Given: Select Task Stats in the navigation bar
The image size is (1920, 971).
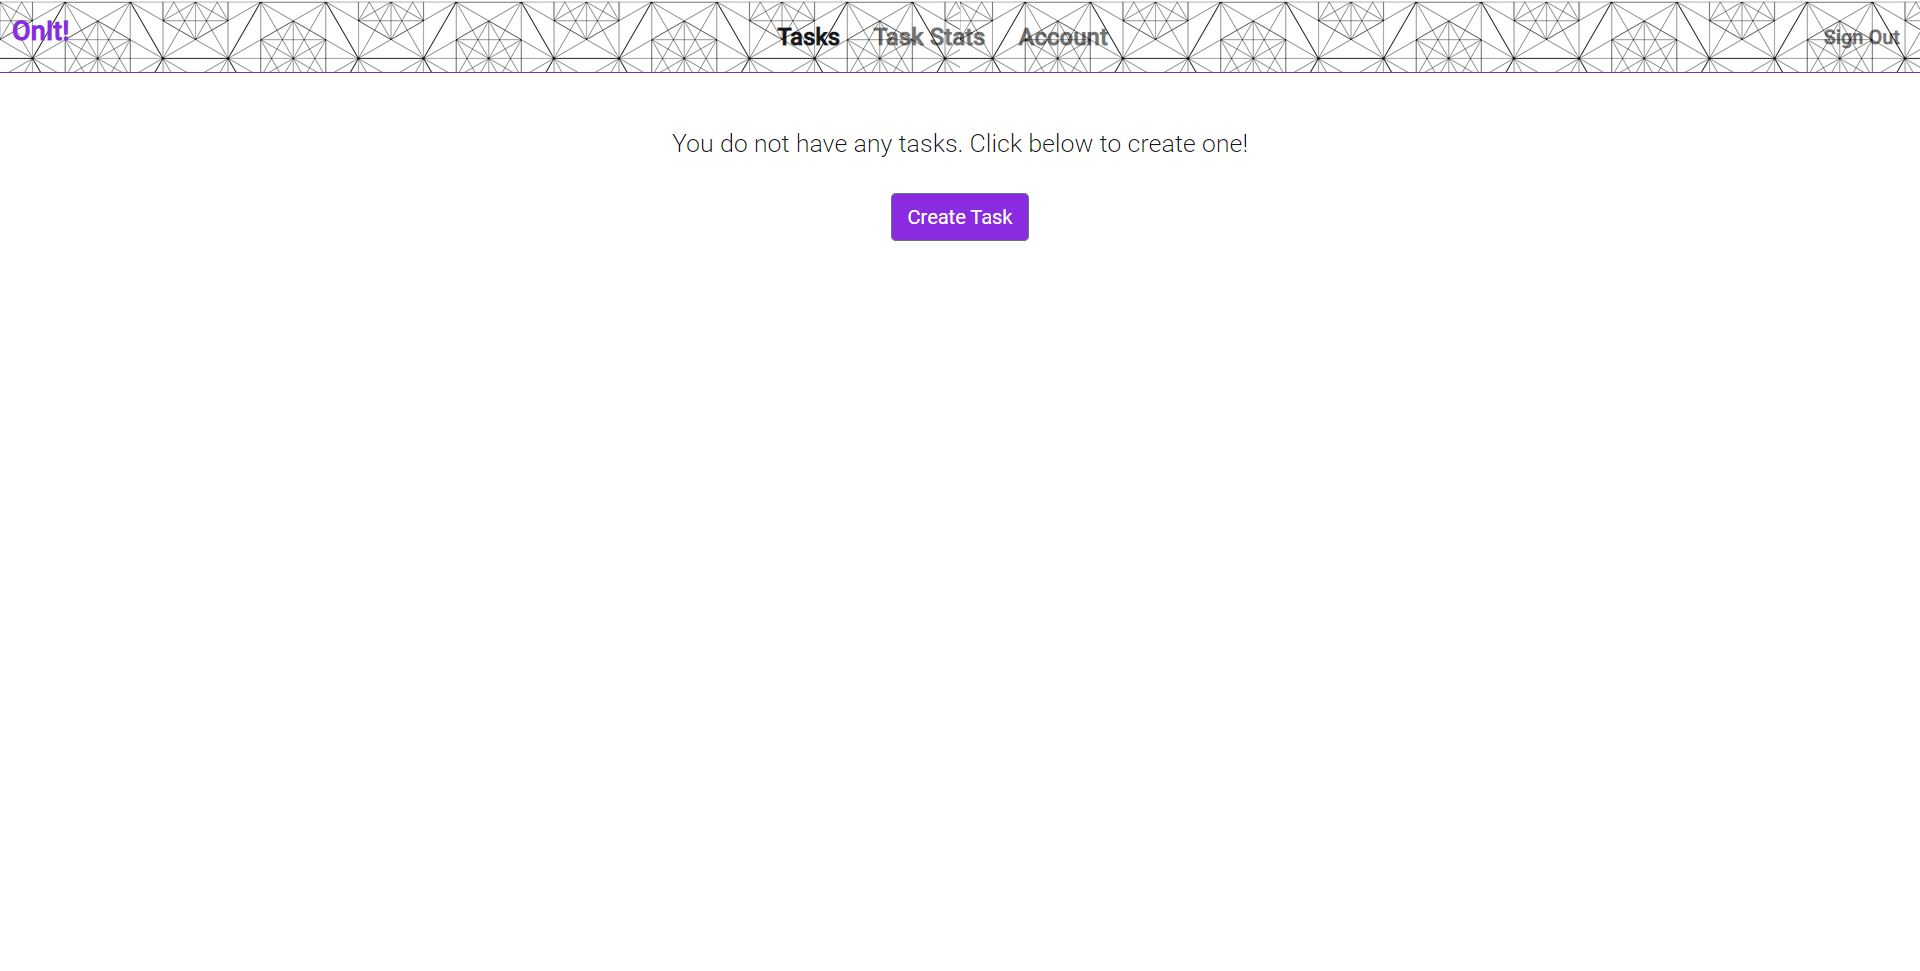Looking at the screenshot, I should coord(929,37).
